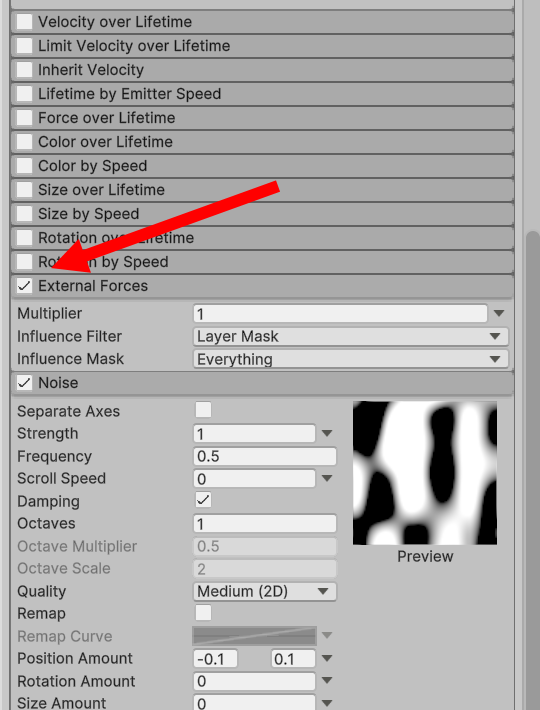Viewport: 540px width, 710px height.
Task: Click the Octave Scale value field
Action: click(265, 568)
